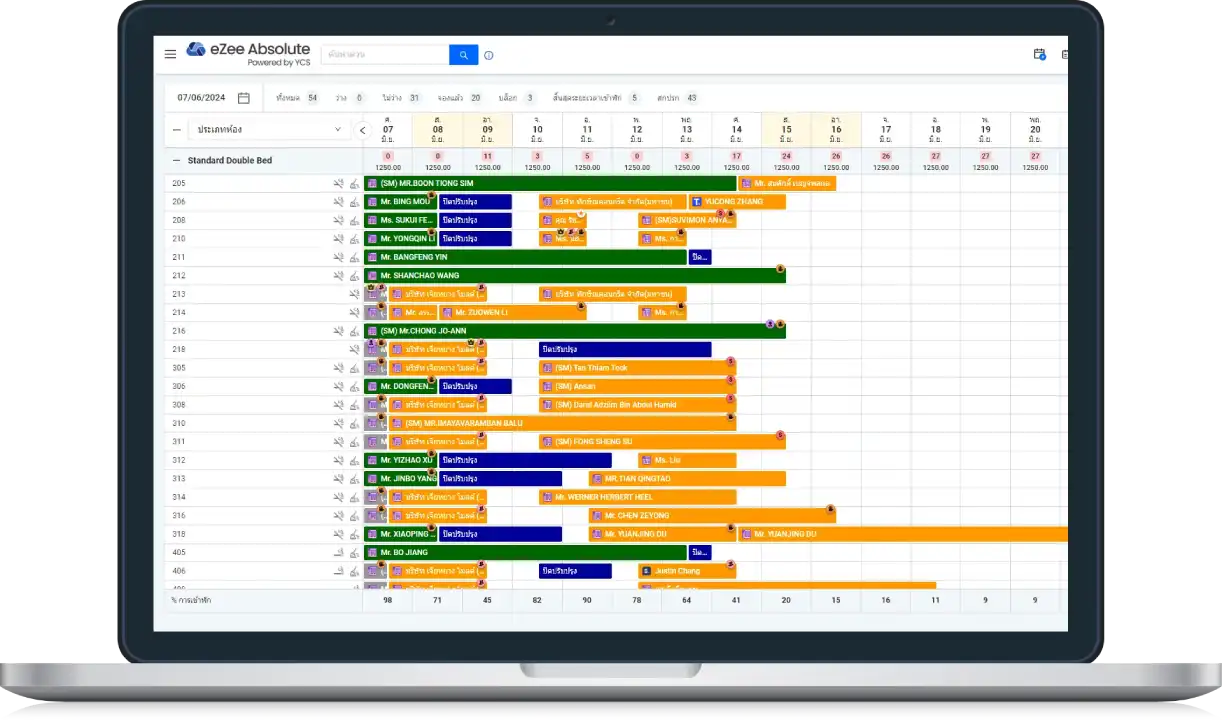Click no-smoking icon for room 205

click(339, 184)
